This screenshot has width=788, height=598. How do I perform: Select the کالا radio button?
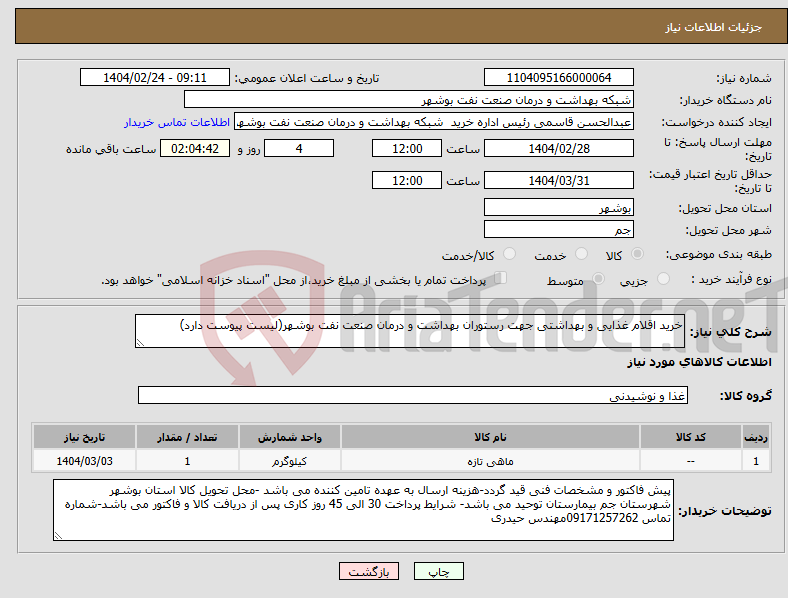637,254
